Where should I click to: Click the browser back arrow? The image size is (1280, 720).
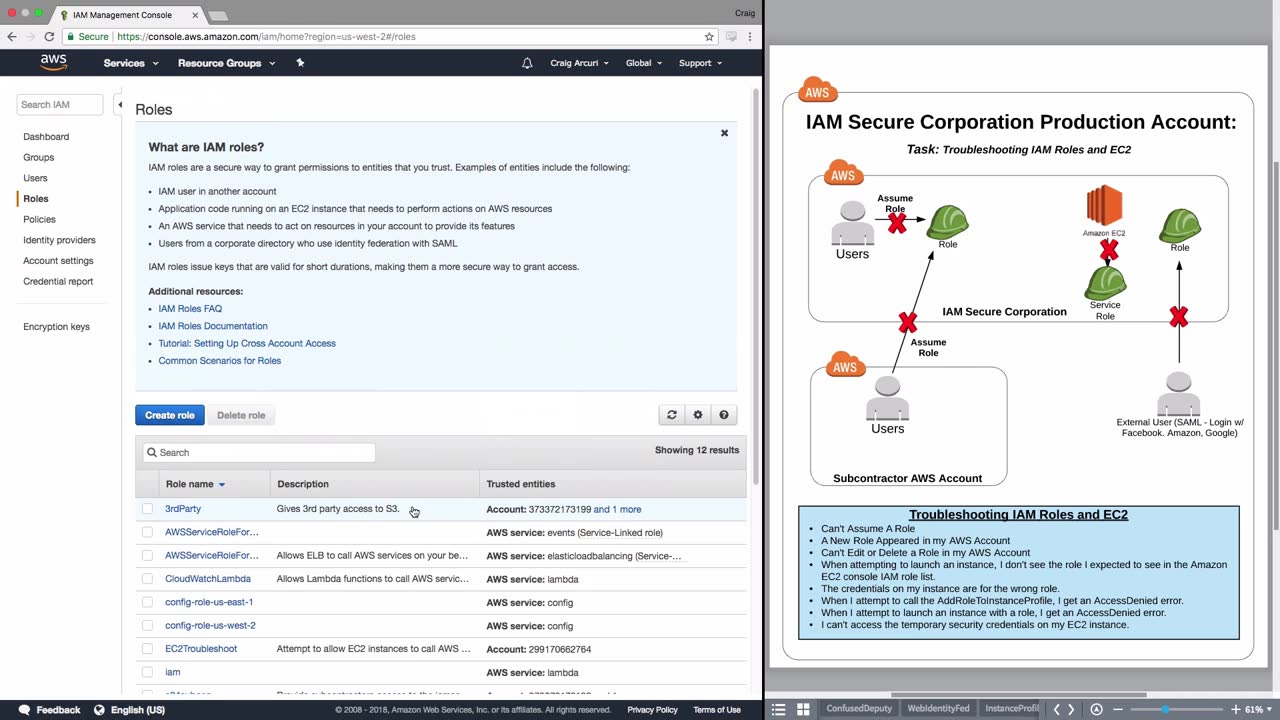[12, 37]
